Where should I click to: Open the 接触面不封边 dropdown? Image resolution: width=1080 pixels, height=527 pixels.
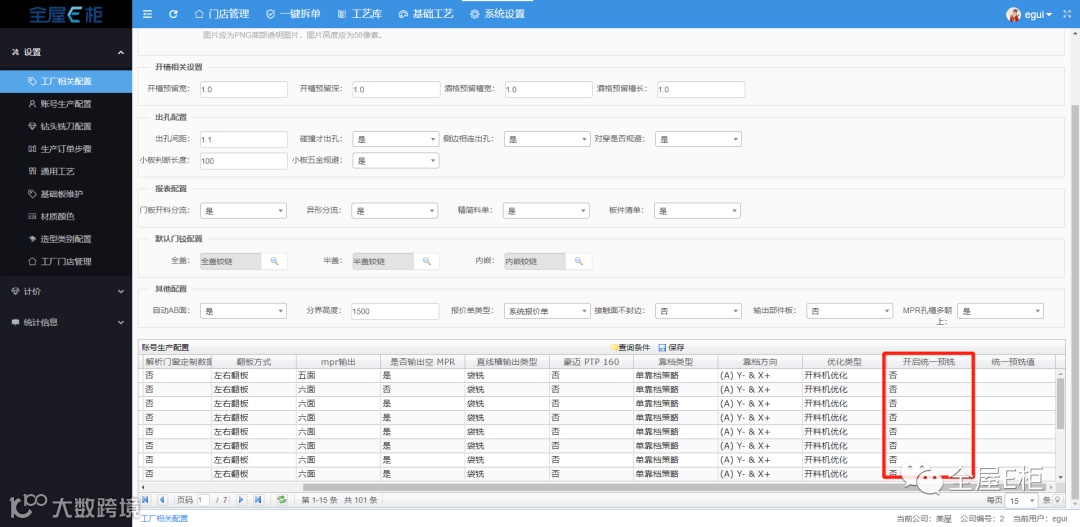coord(698,311)
